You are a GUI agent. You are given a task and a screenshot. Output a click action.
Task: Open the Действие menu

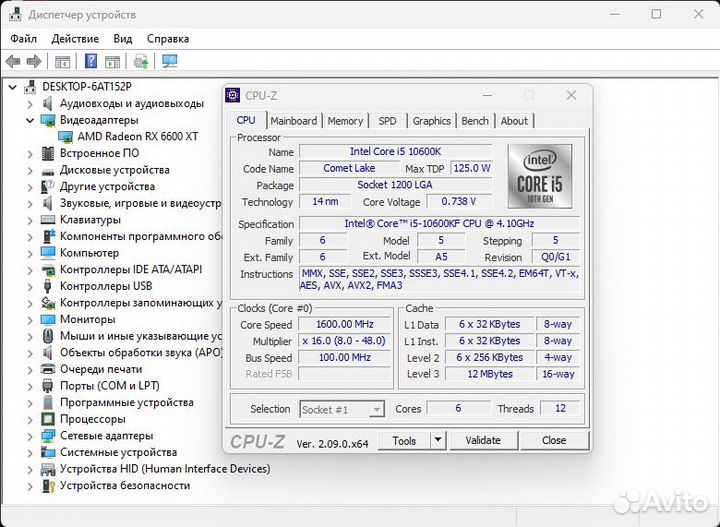75,38
